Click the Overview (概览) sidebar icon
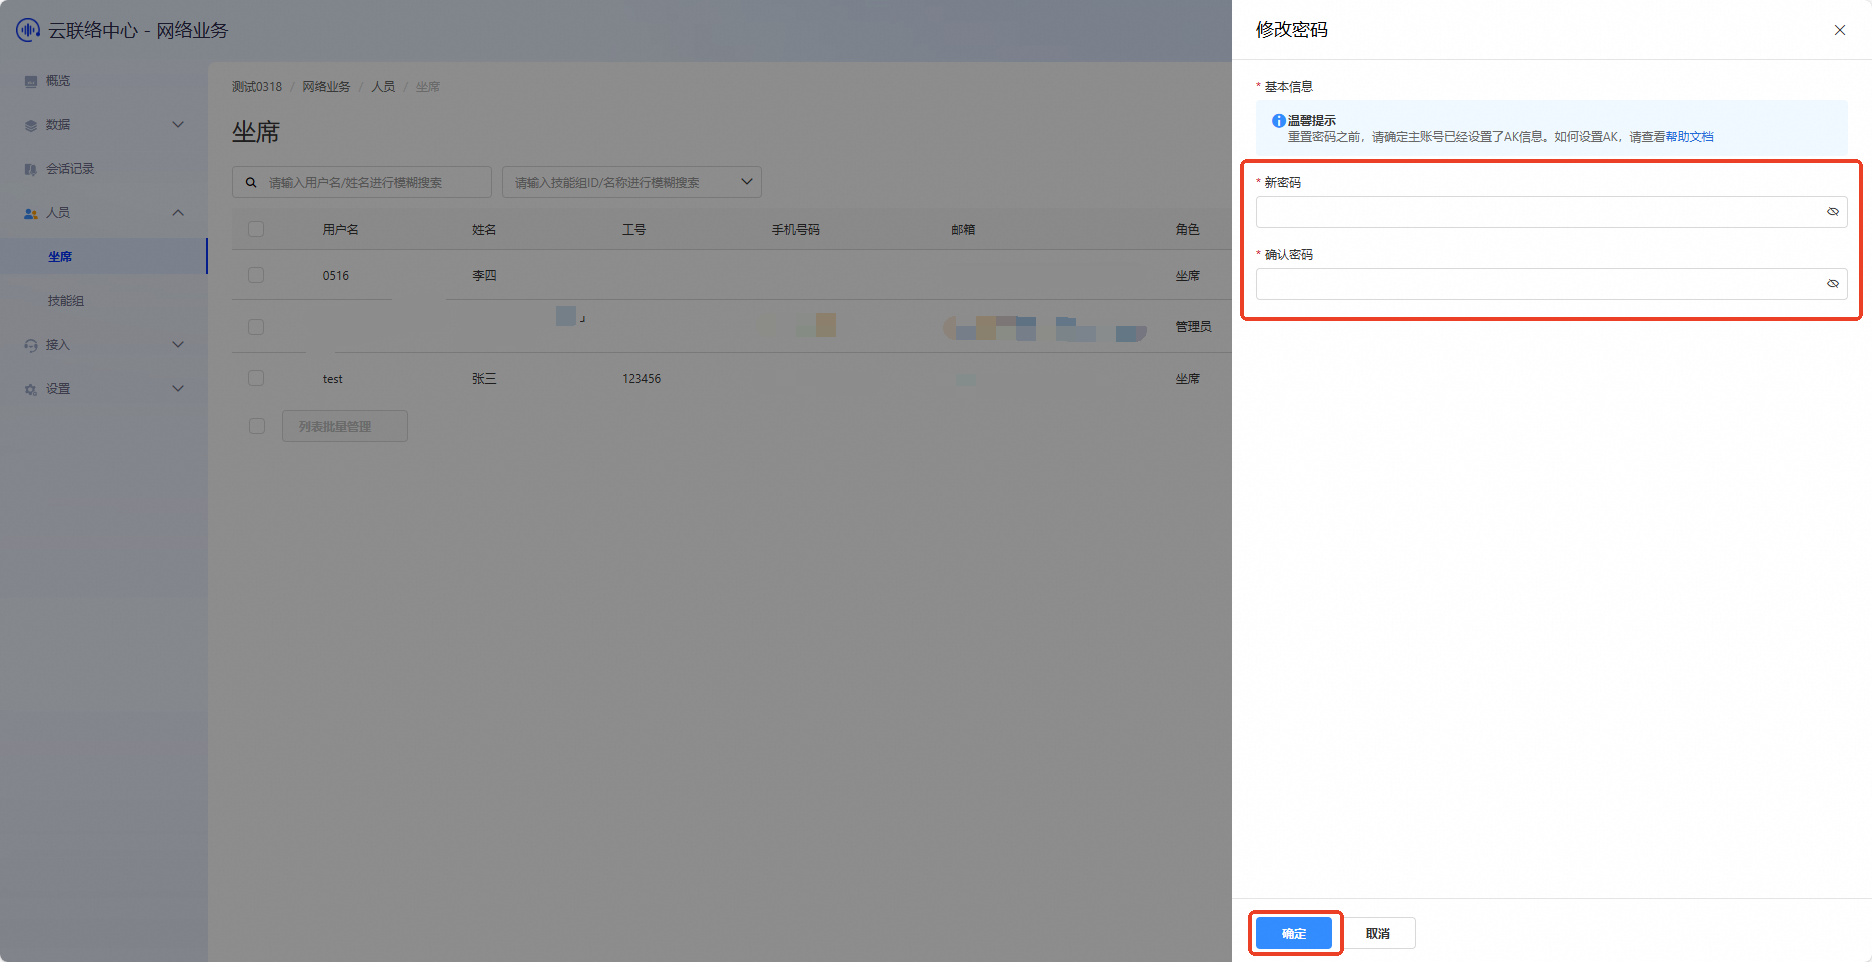The height and width of the screenshot is (962, 1872). pyautogui.click(x=31, y=81)
